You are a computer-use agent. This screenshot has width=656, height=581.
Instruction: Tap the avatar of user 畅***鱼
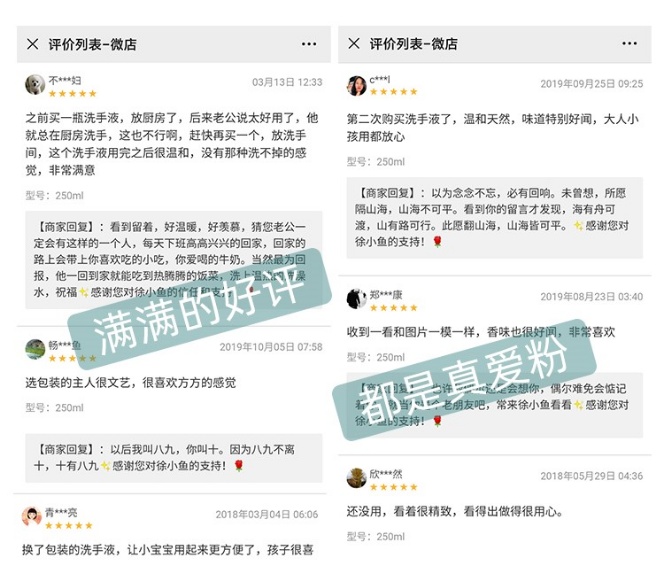[x=35, y=349]
